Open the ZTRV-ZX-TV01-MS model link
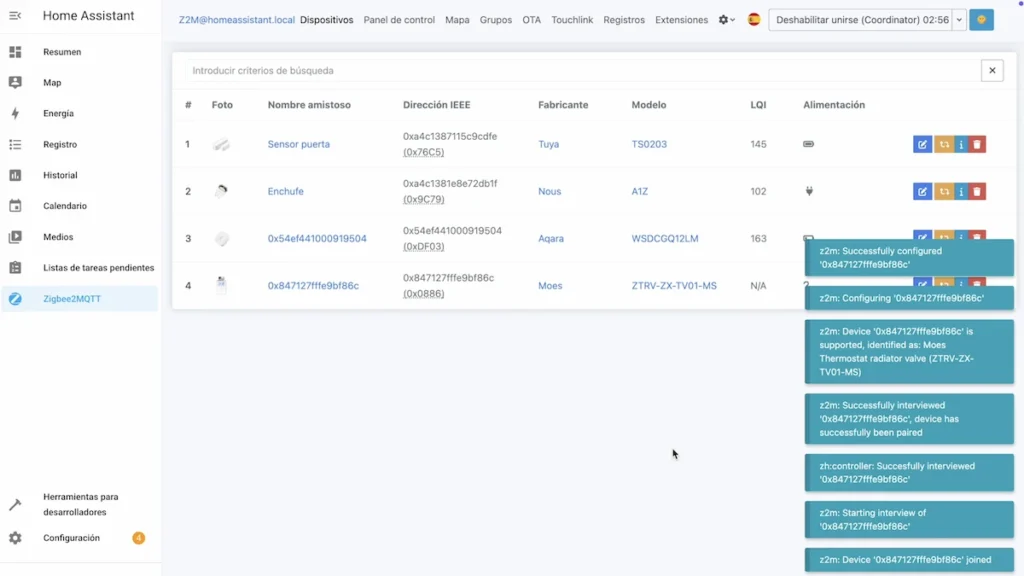The height and width of the screenshot is (576, 1024). click(674, 285)
